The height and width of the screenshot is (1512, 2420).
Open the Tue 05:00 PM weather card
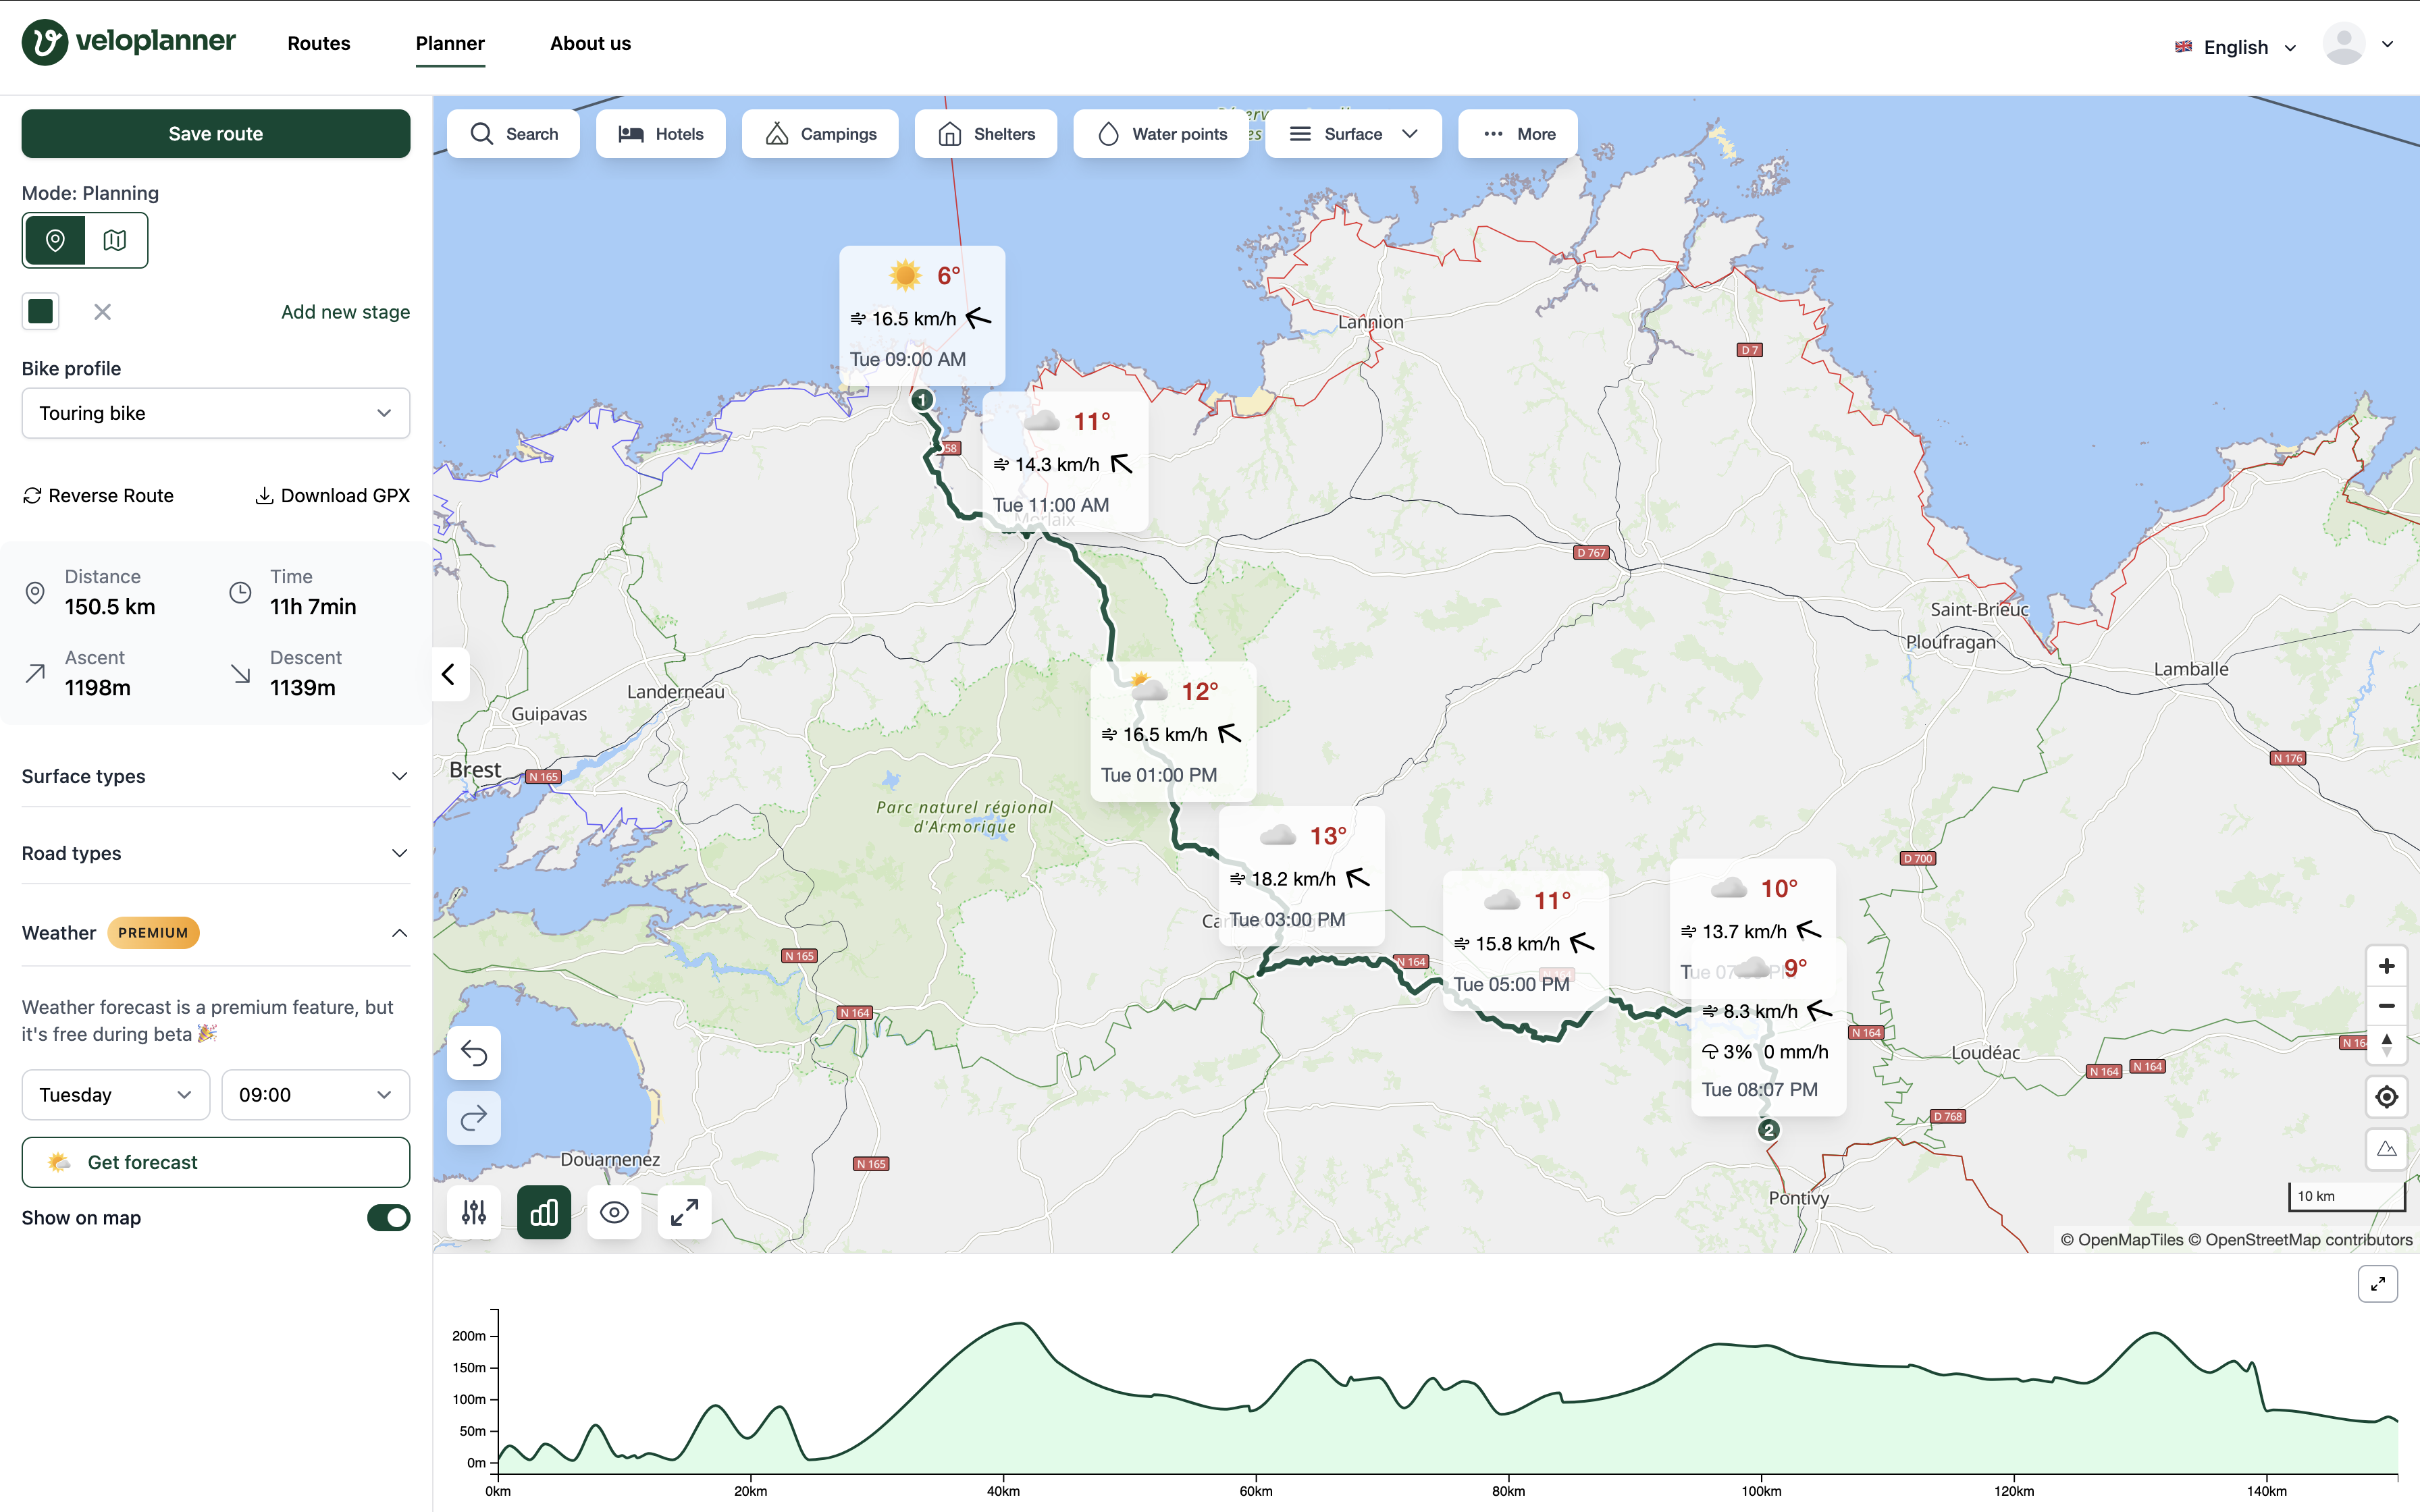tap(1526, 941)
